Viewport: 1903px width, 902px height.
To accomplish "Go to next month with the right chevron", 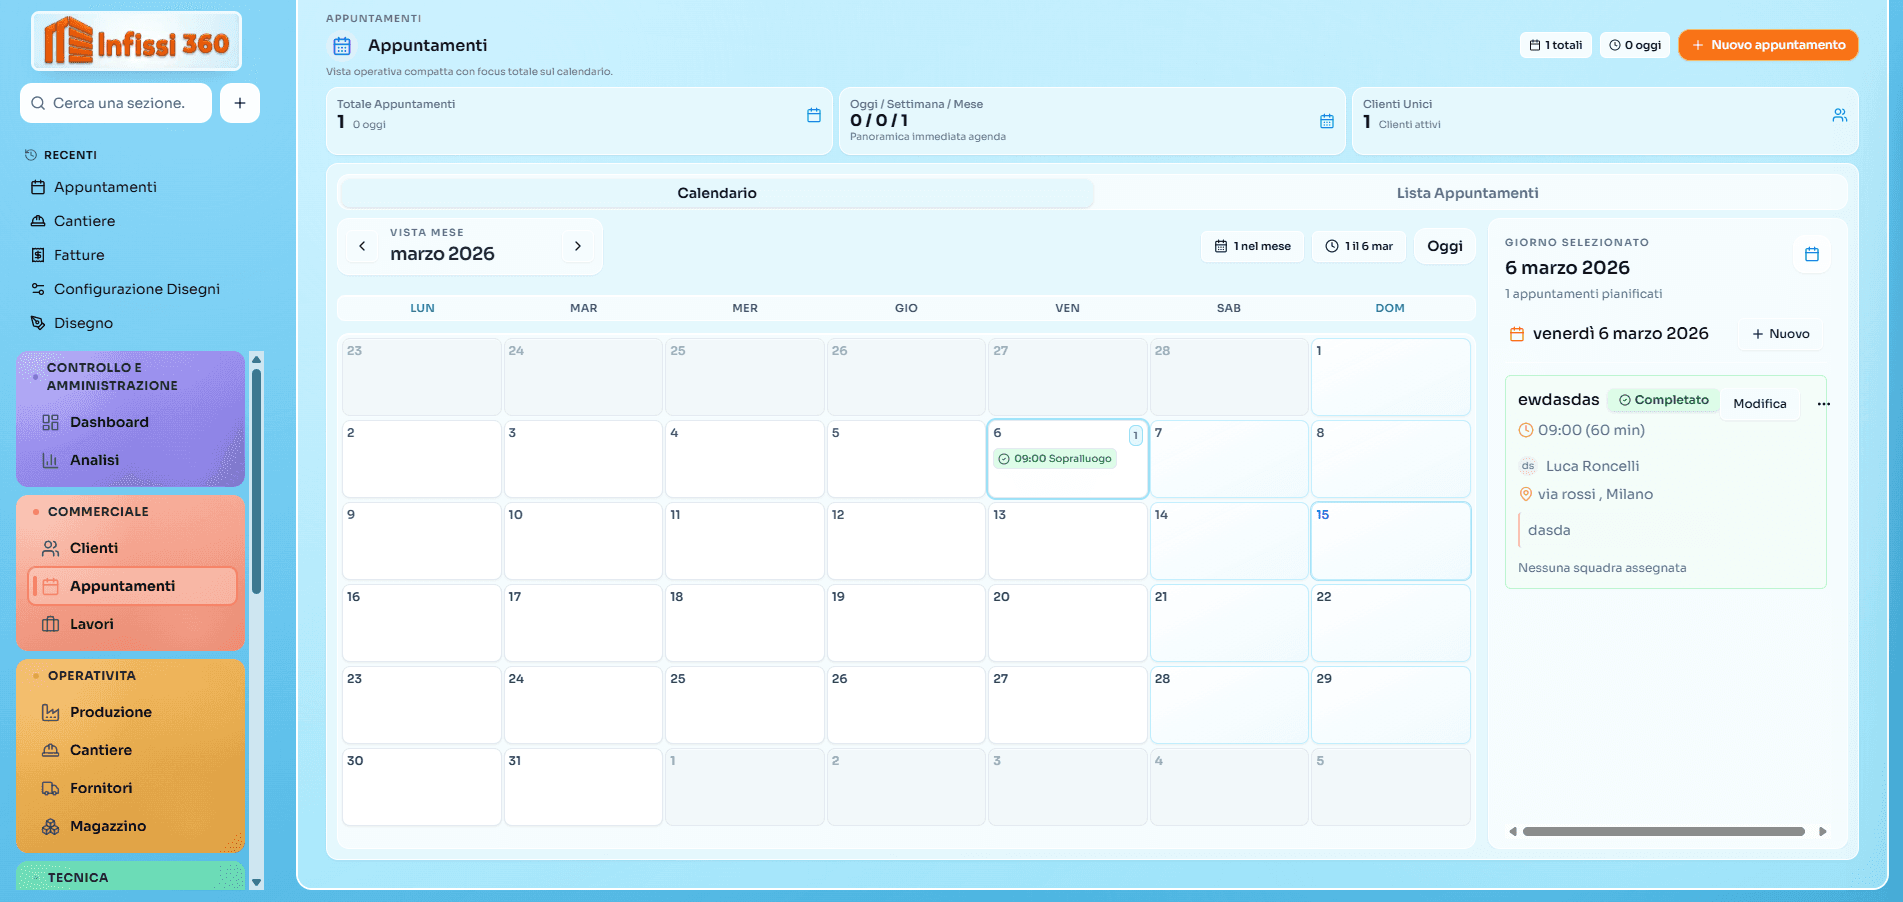I will pyautogui.click(x=577, y=245).
